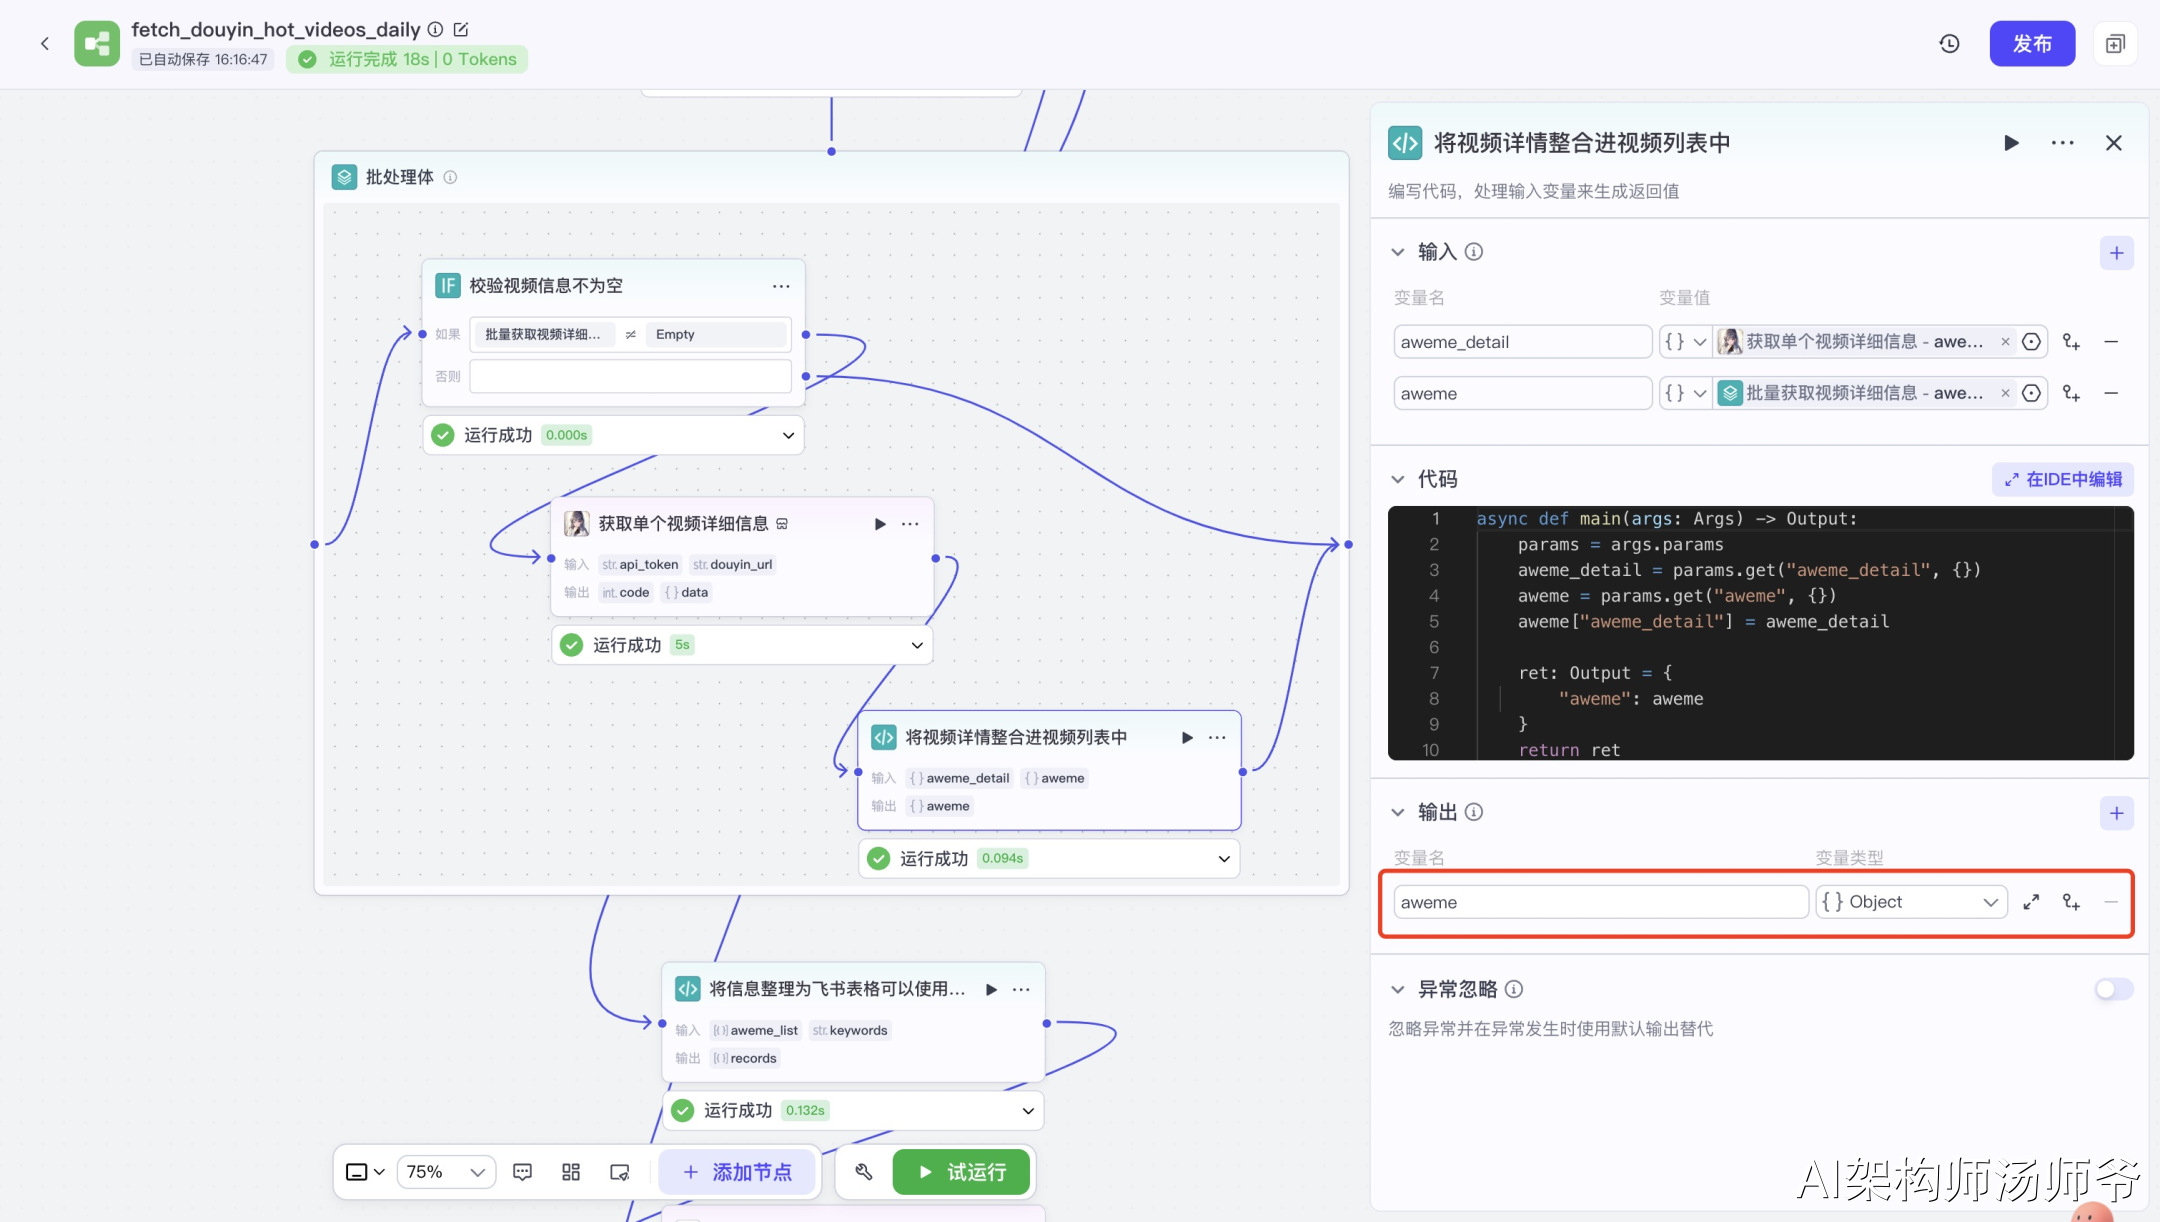Expand the 运行成功 5s result details

pos(916,645)
